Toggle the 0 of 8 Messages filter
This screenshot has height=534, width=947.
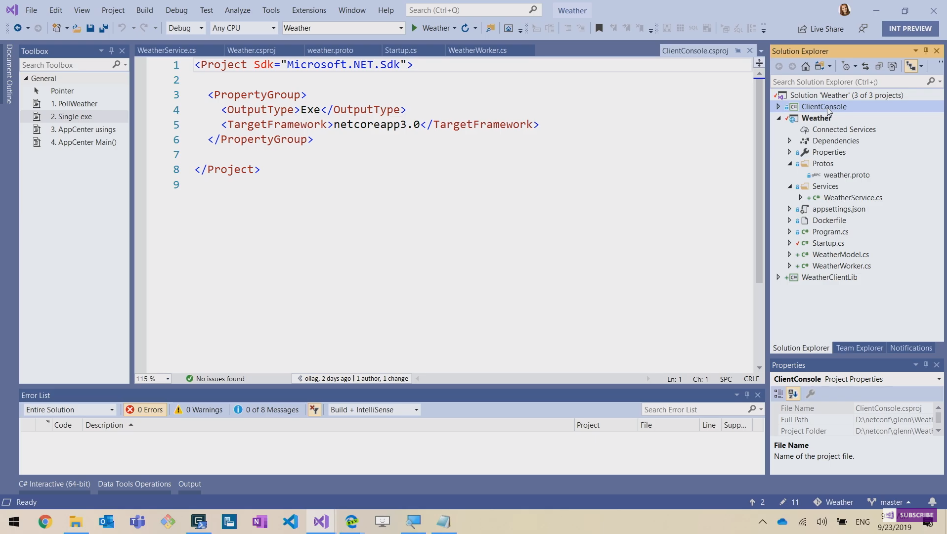point(266,410)
